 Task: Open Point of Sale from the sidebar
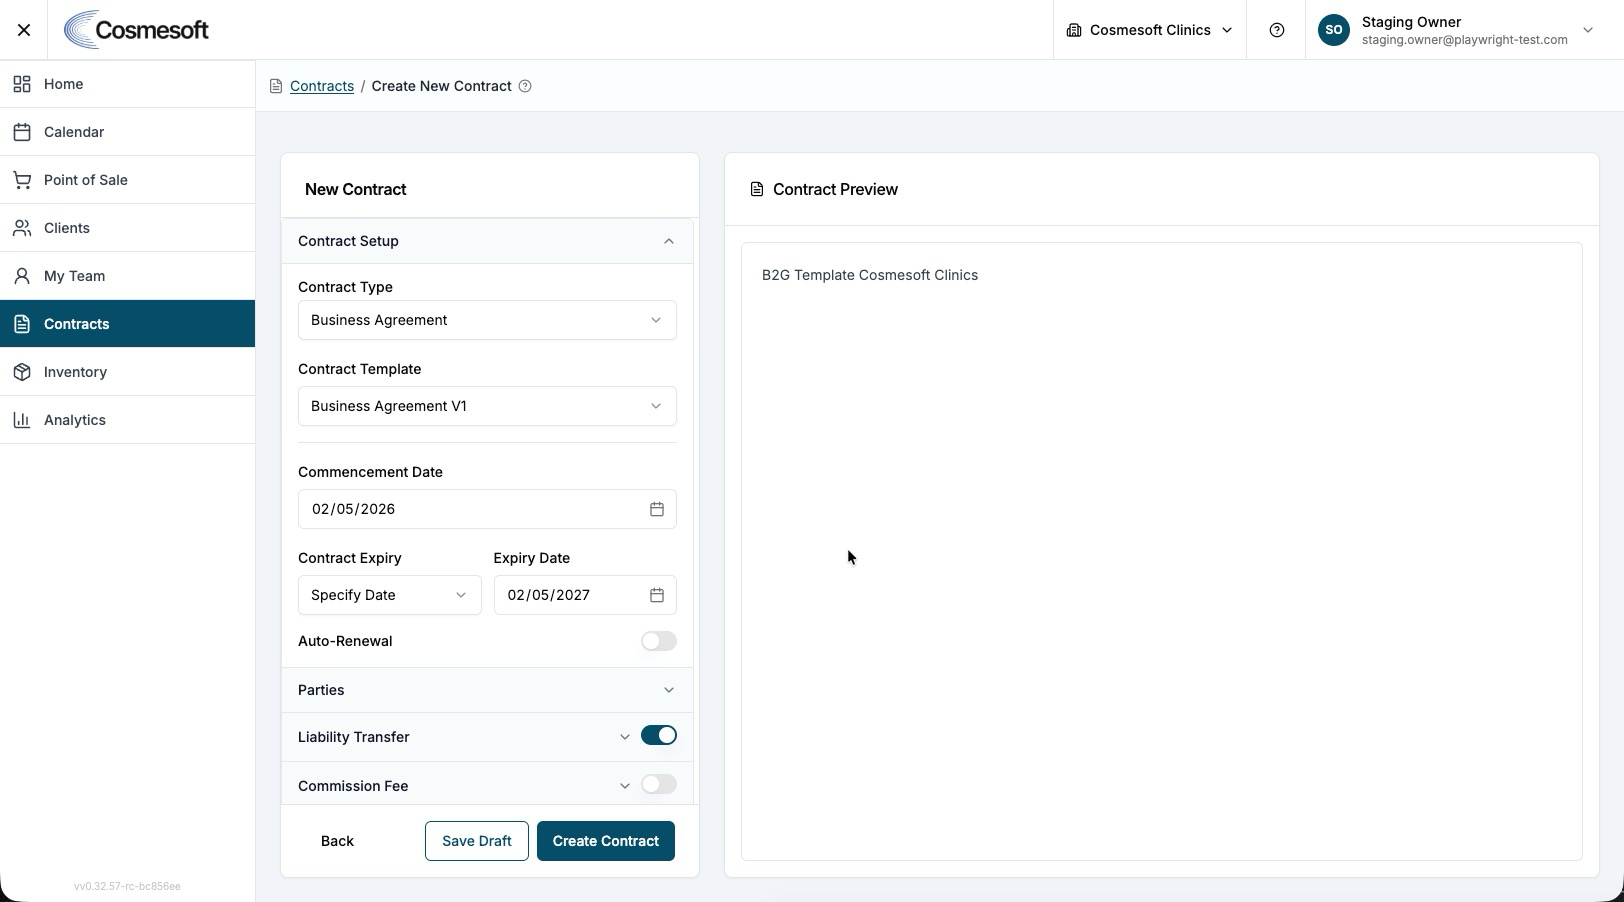[x=128, y=180]
